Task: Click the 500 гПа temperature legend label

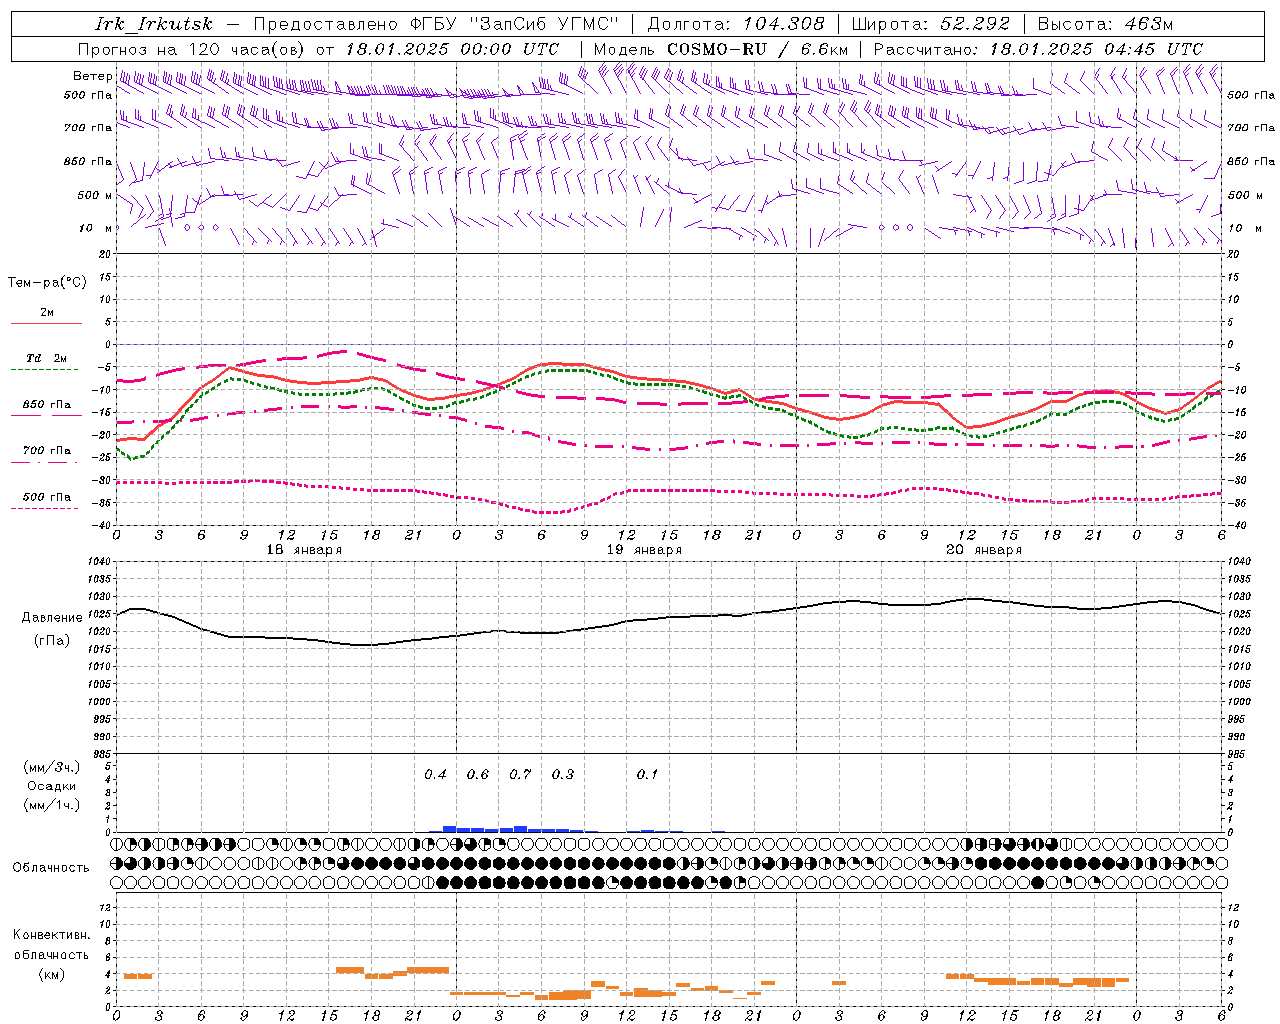Action: click(47, 497)
